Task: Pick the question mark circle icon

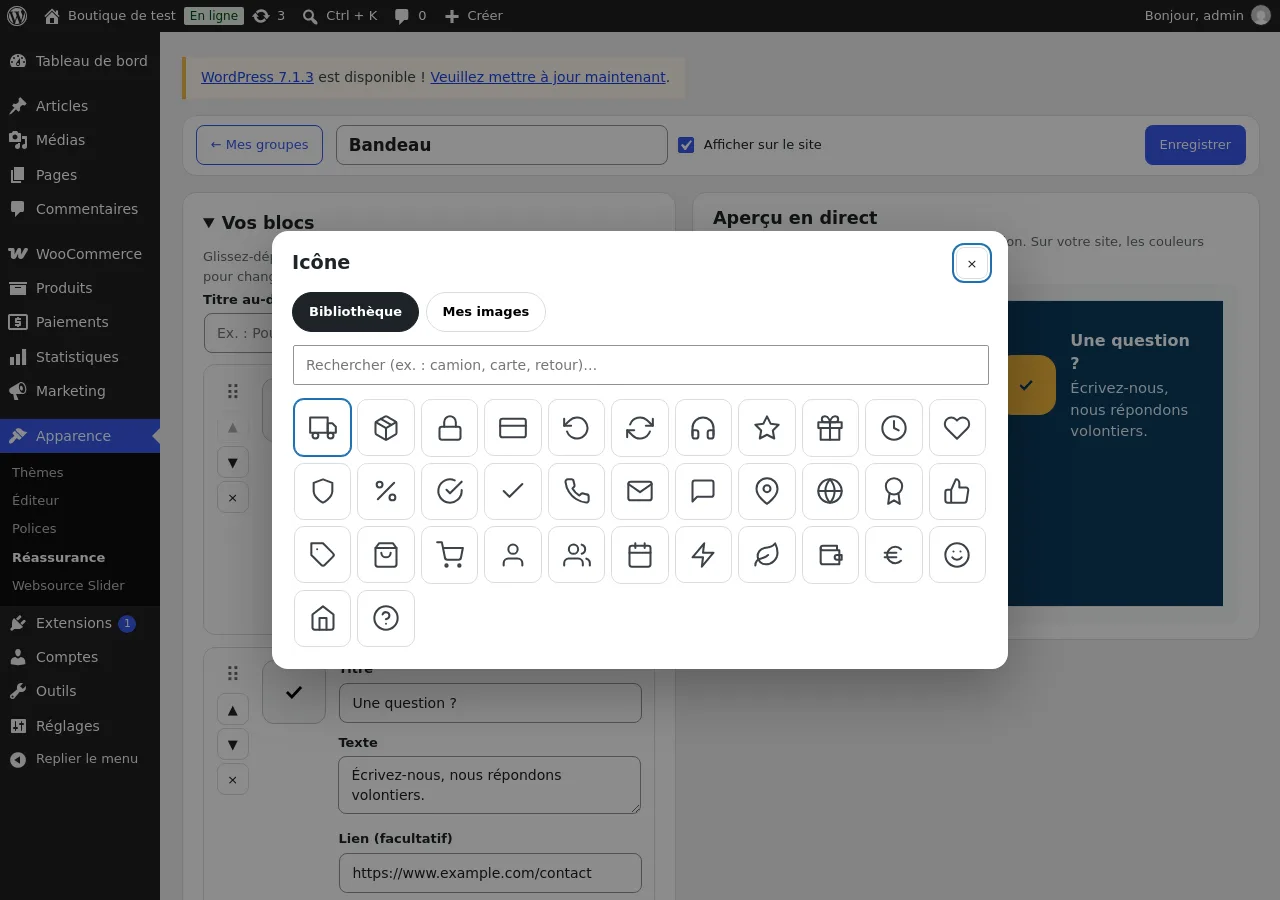Action: 386,618
